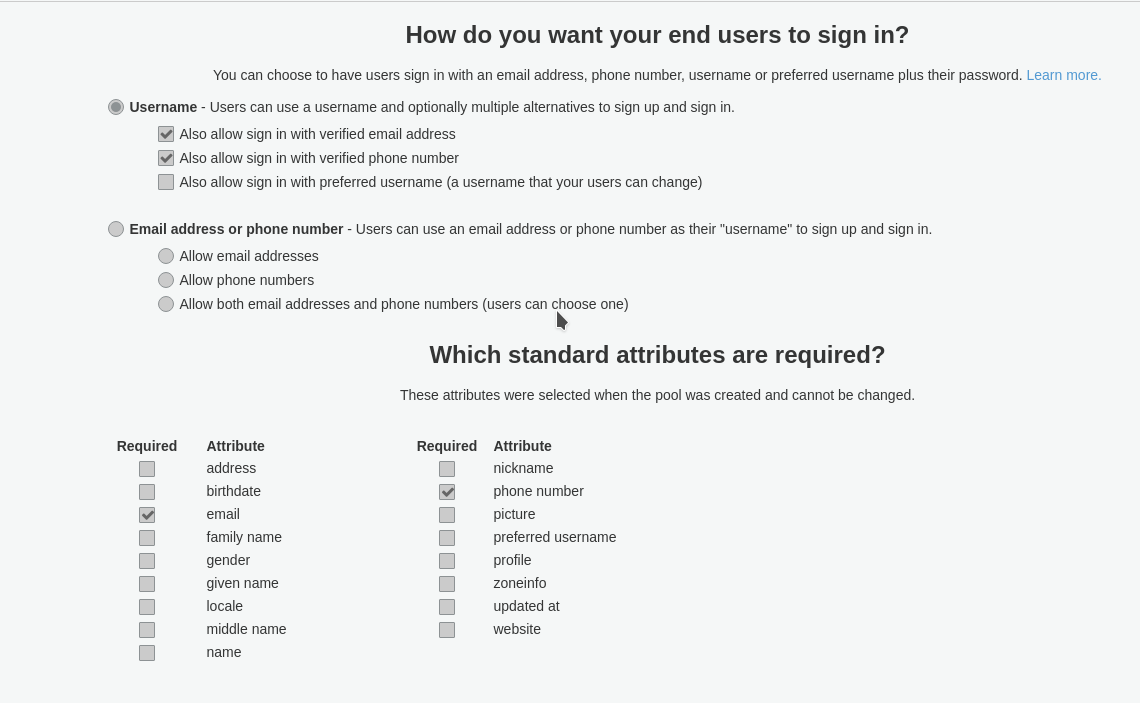The height and width of the screenshot is (703, 1140).
Task: Check the preferred username attribute checkbox
Action: (x=447, y=538)
